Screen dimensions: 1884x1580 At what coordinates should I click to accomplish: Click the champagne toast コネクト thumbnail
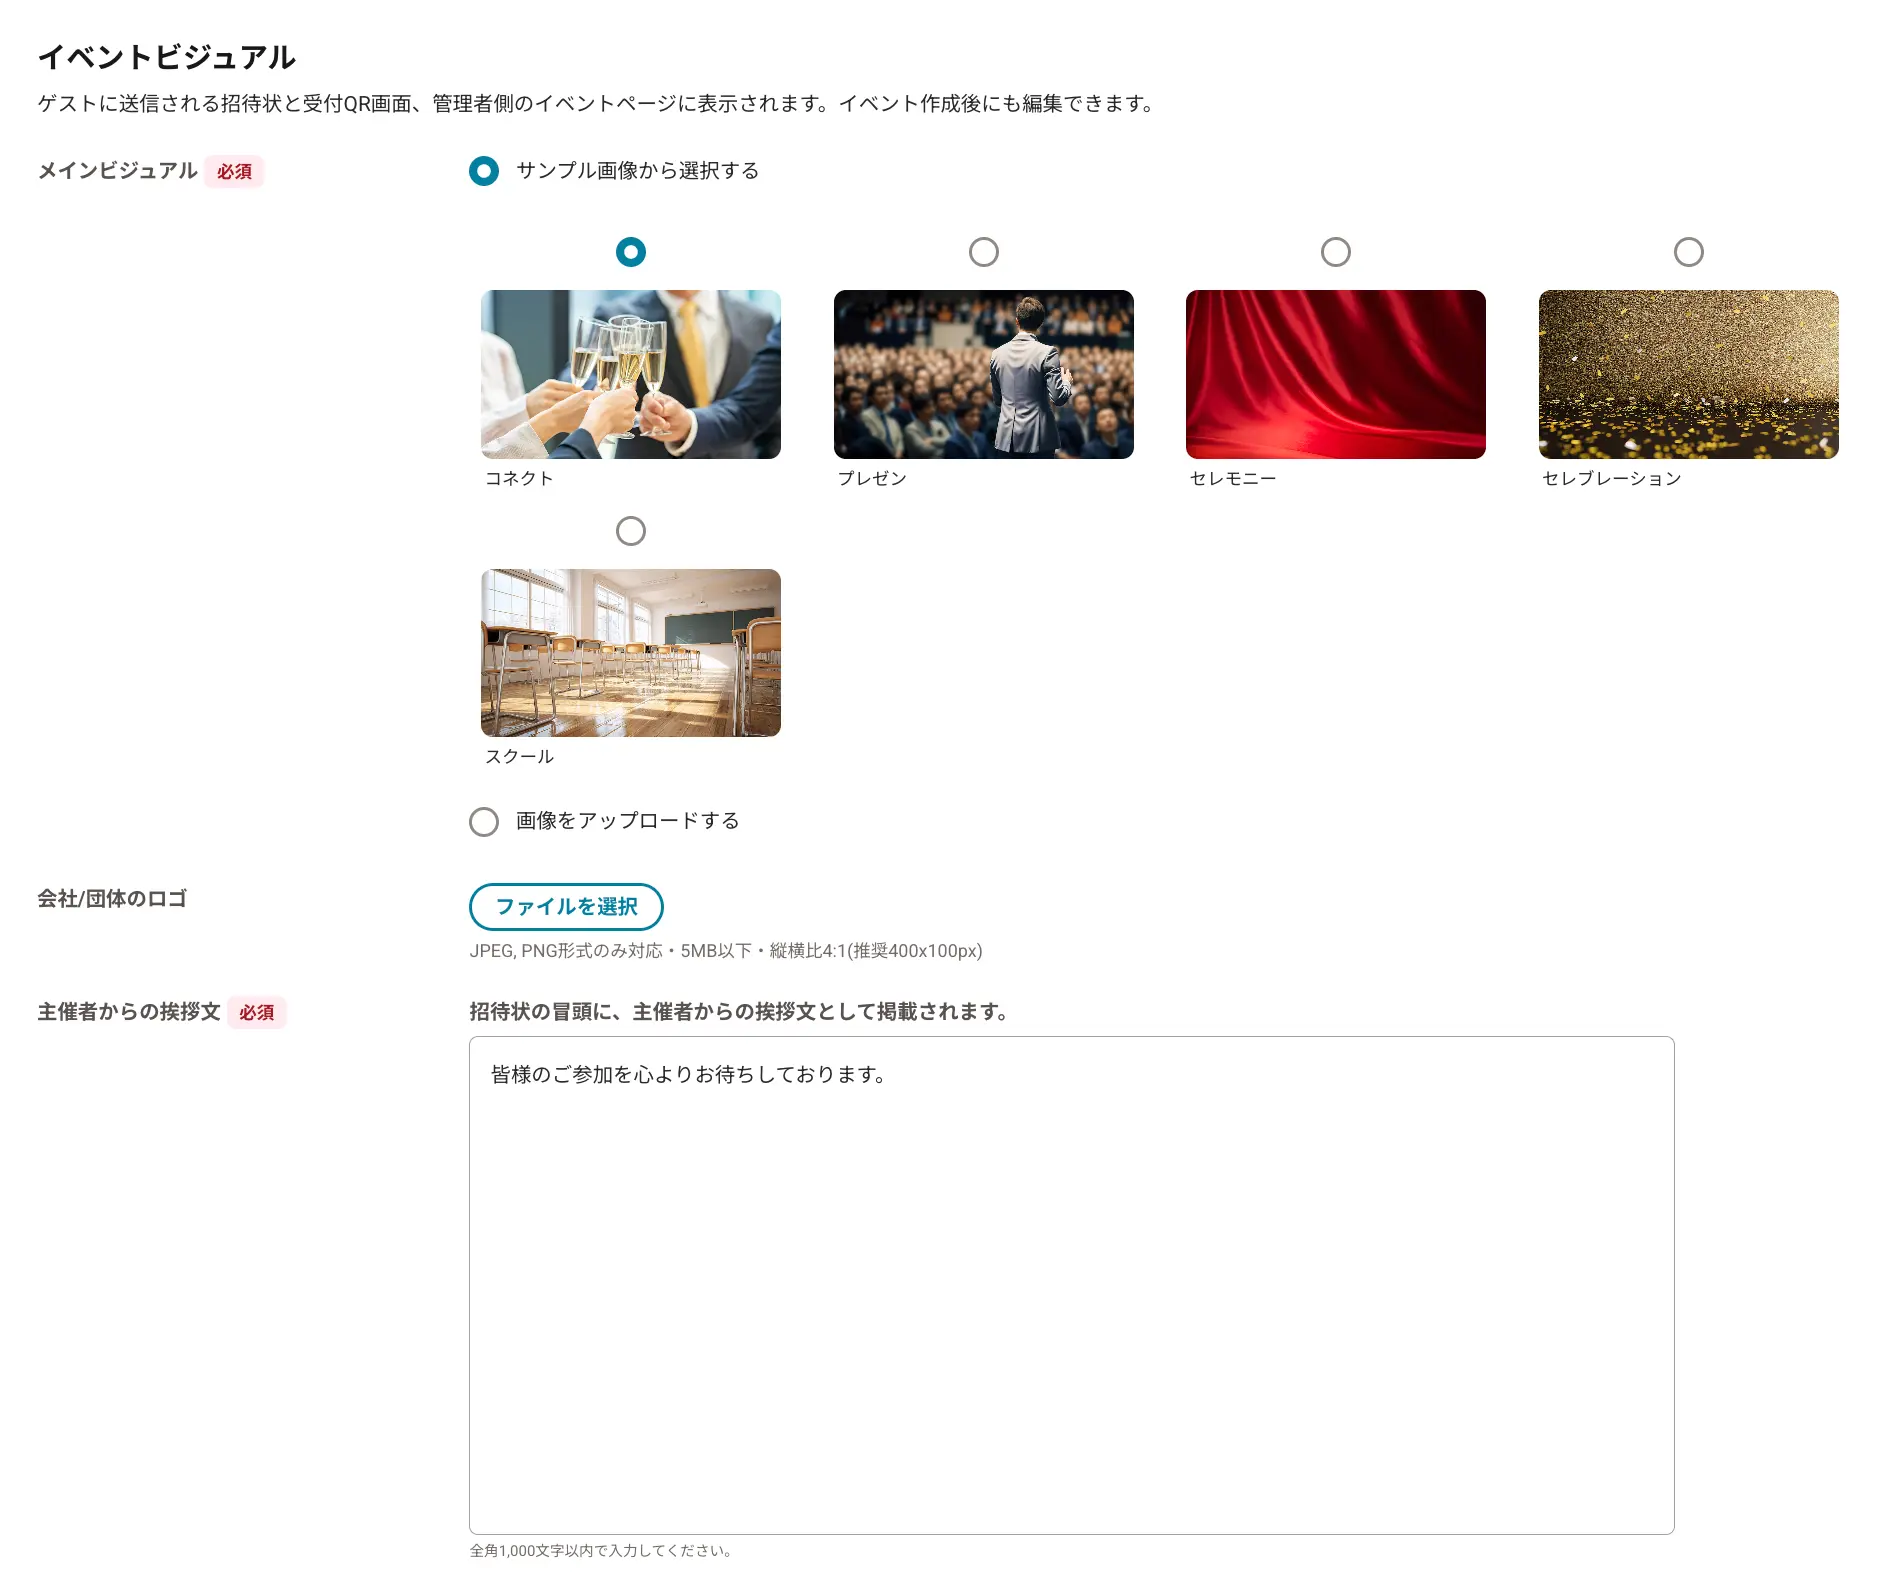631,374
